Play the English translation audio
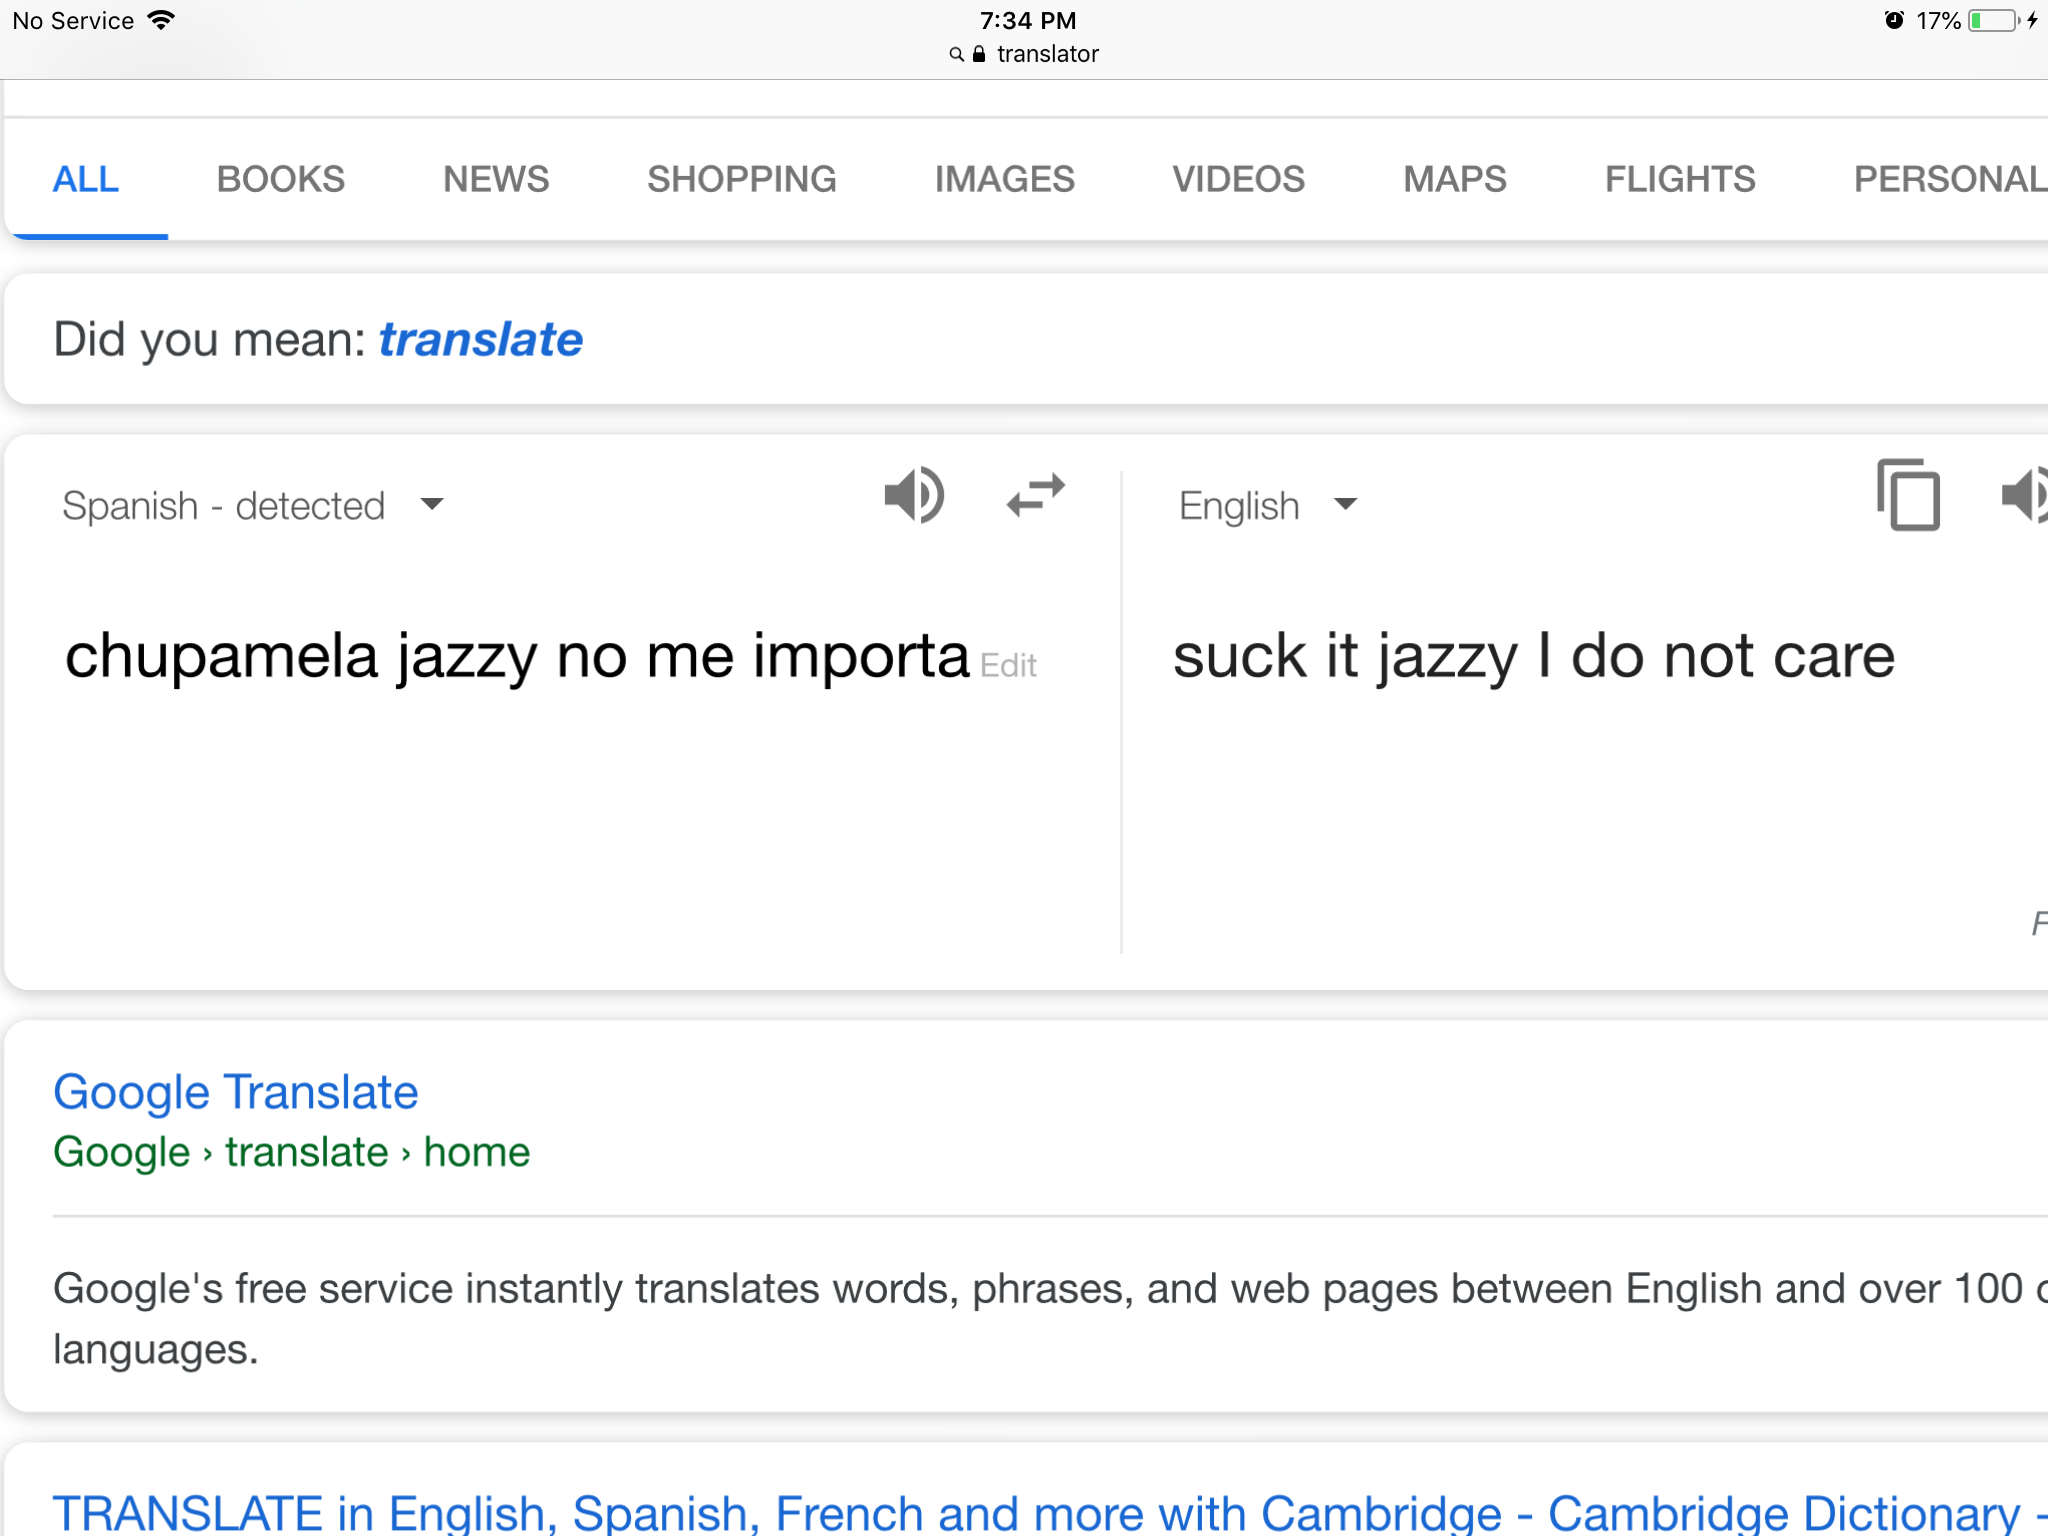This screenshot has width=2048, height=1536. (2024, 495)
